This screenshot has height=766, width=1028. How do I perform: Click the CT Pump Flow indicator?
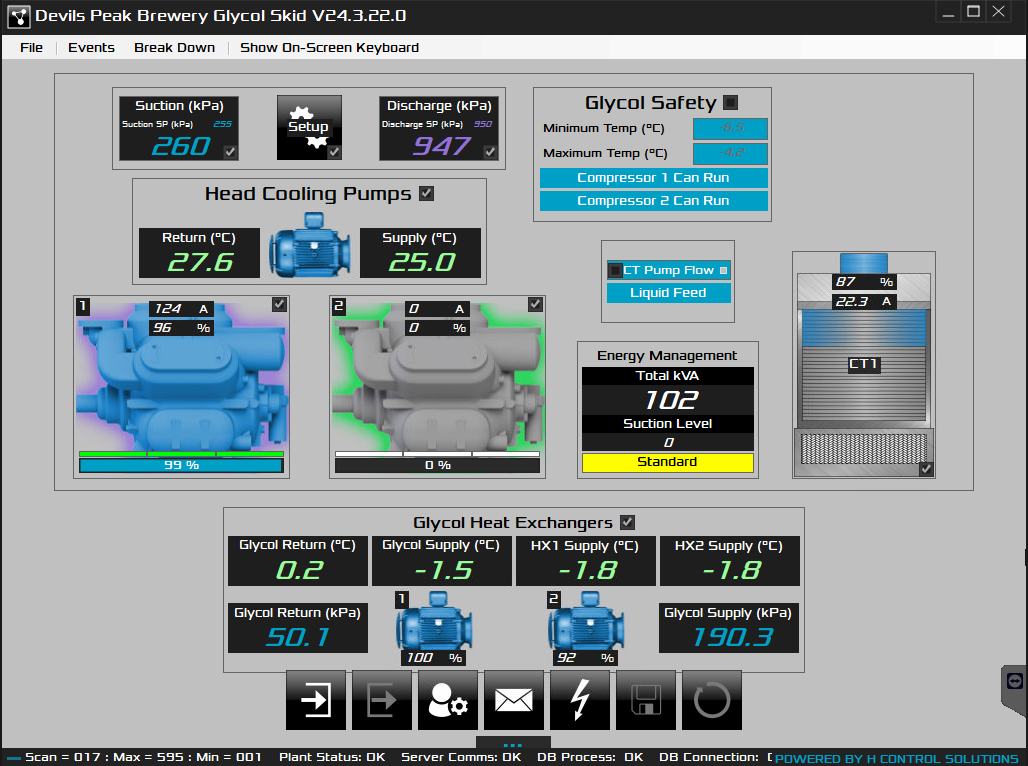coord(668,270)
